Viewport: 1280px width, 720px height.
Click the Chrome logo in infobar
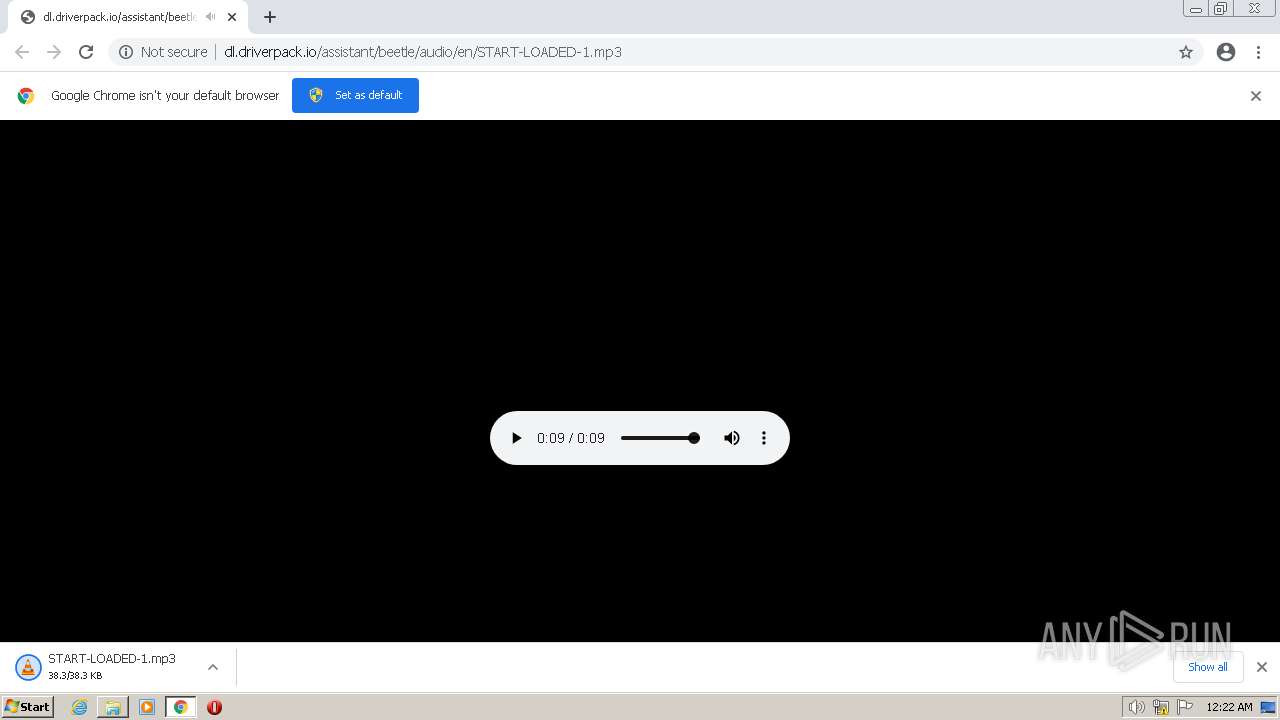[x=26, y=96]
